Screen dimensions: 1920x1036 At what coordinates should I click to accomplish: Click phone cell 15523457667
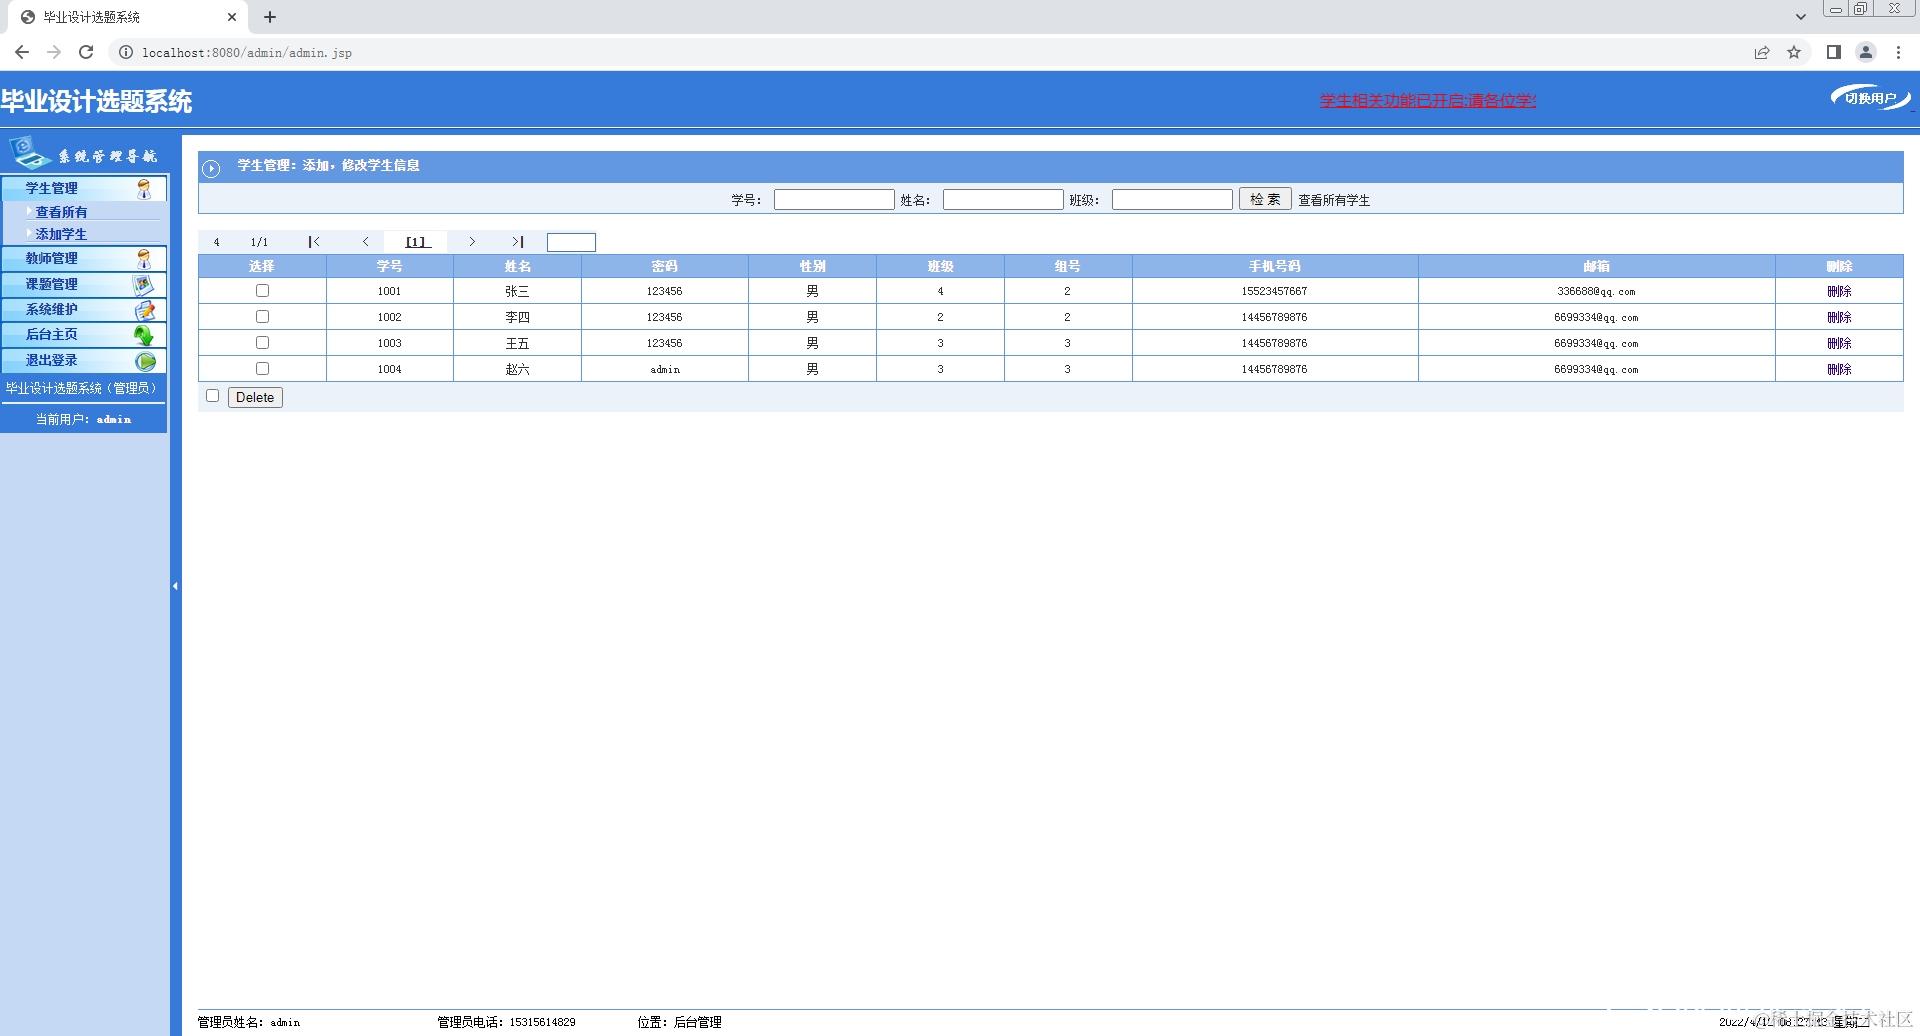pyautogui.click(x=1274, y=291)
